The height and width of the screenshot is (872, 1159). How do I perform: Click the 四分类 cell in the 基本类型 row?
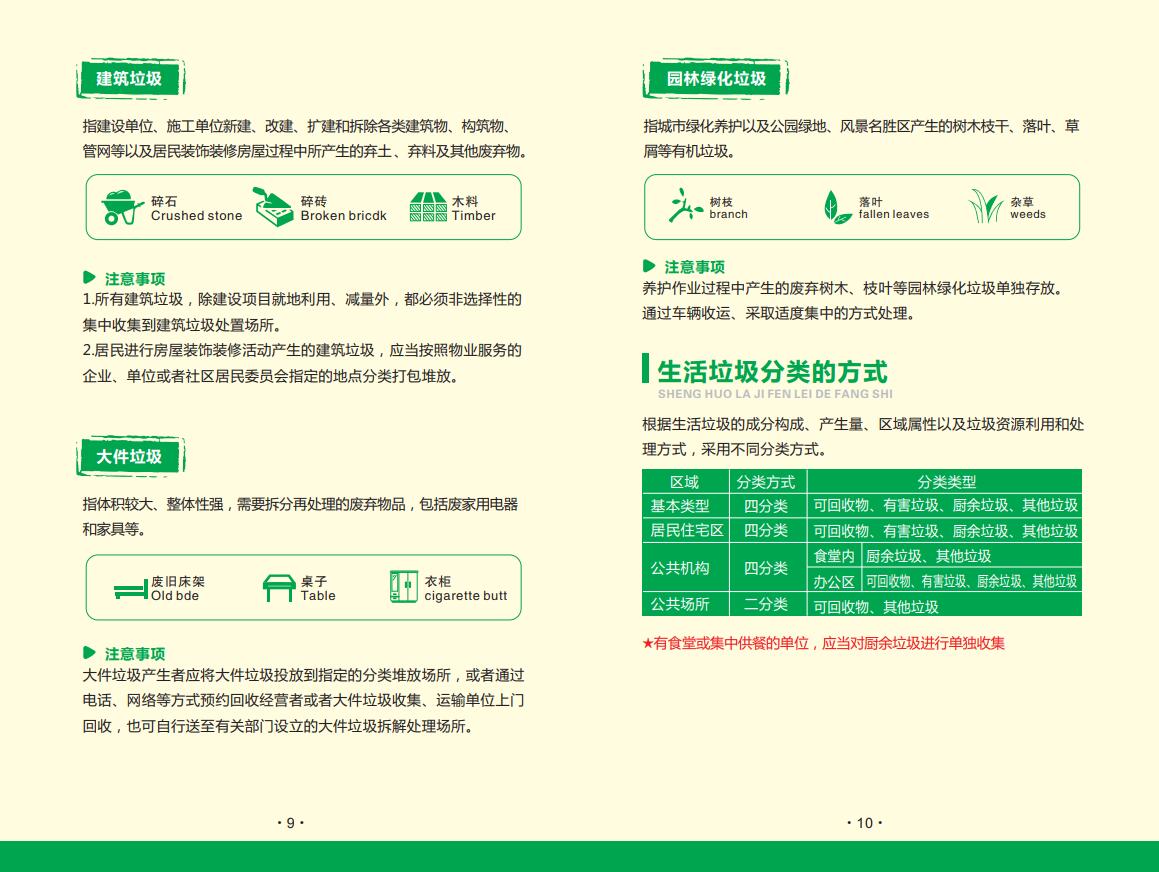[x=767, y=506]
